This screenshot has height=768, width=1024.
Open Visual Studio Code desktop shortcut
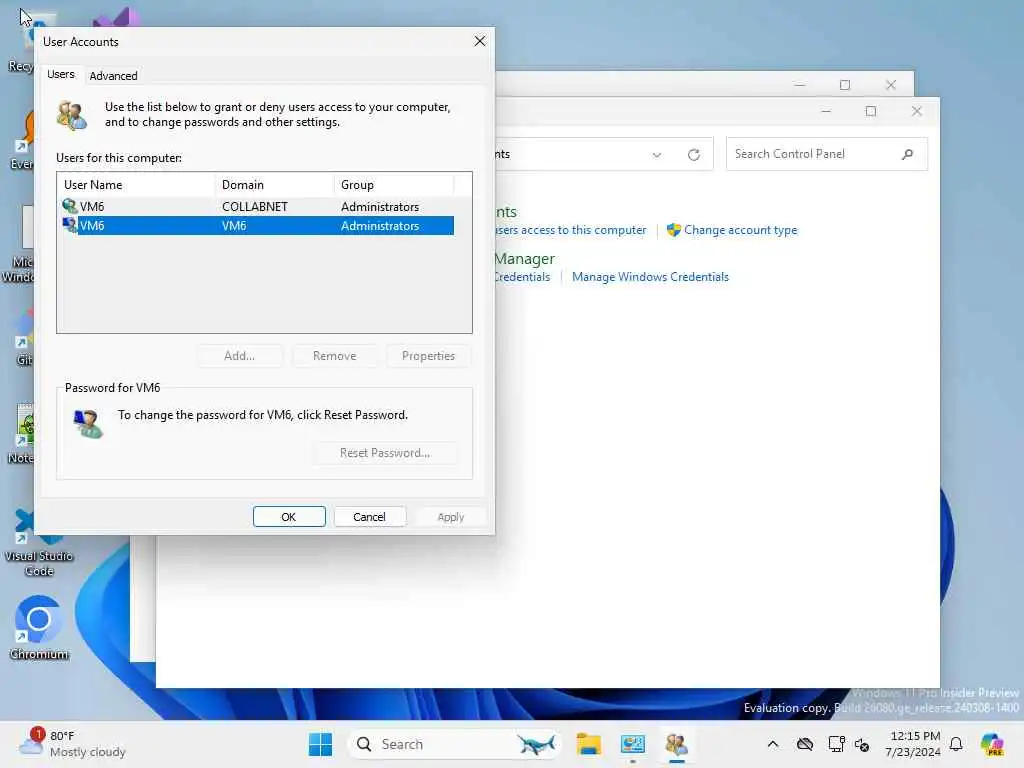pyautogui.click(x=39, y=543)
